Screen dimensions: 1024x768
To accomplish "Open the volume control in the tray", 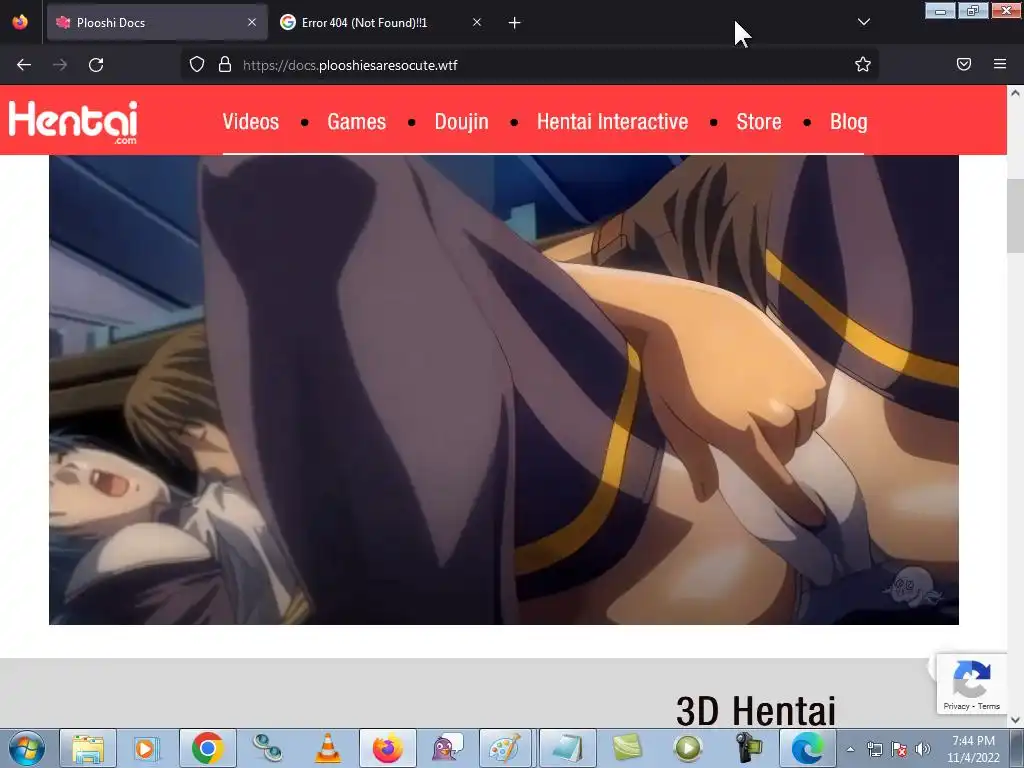I will tap(922, 749).
